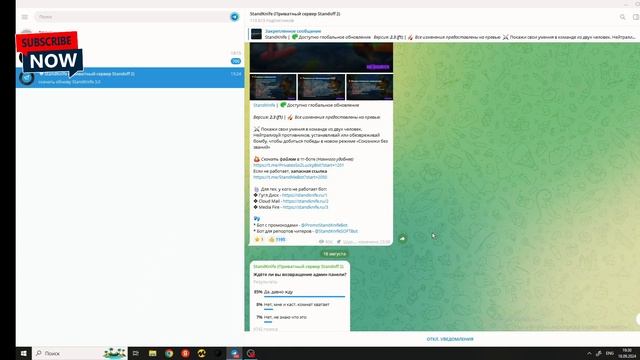640x360 pixels.
Task: Select poll option 'Нет, не знаю что это'
Action: [299, 318]
